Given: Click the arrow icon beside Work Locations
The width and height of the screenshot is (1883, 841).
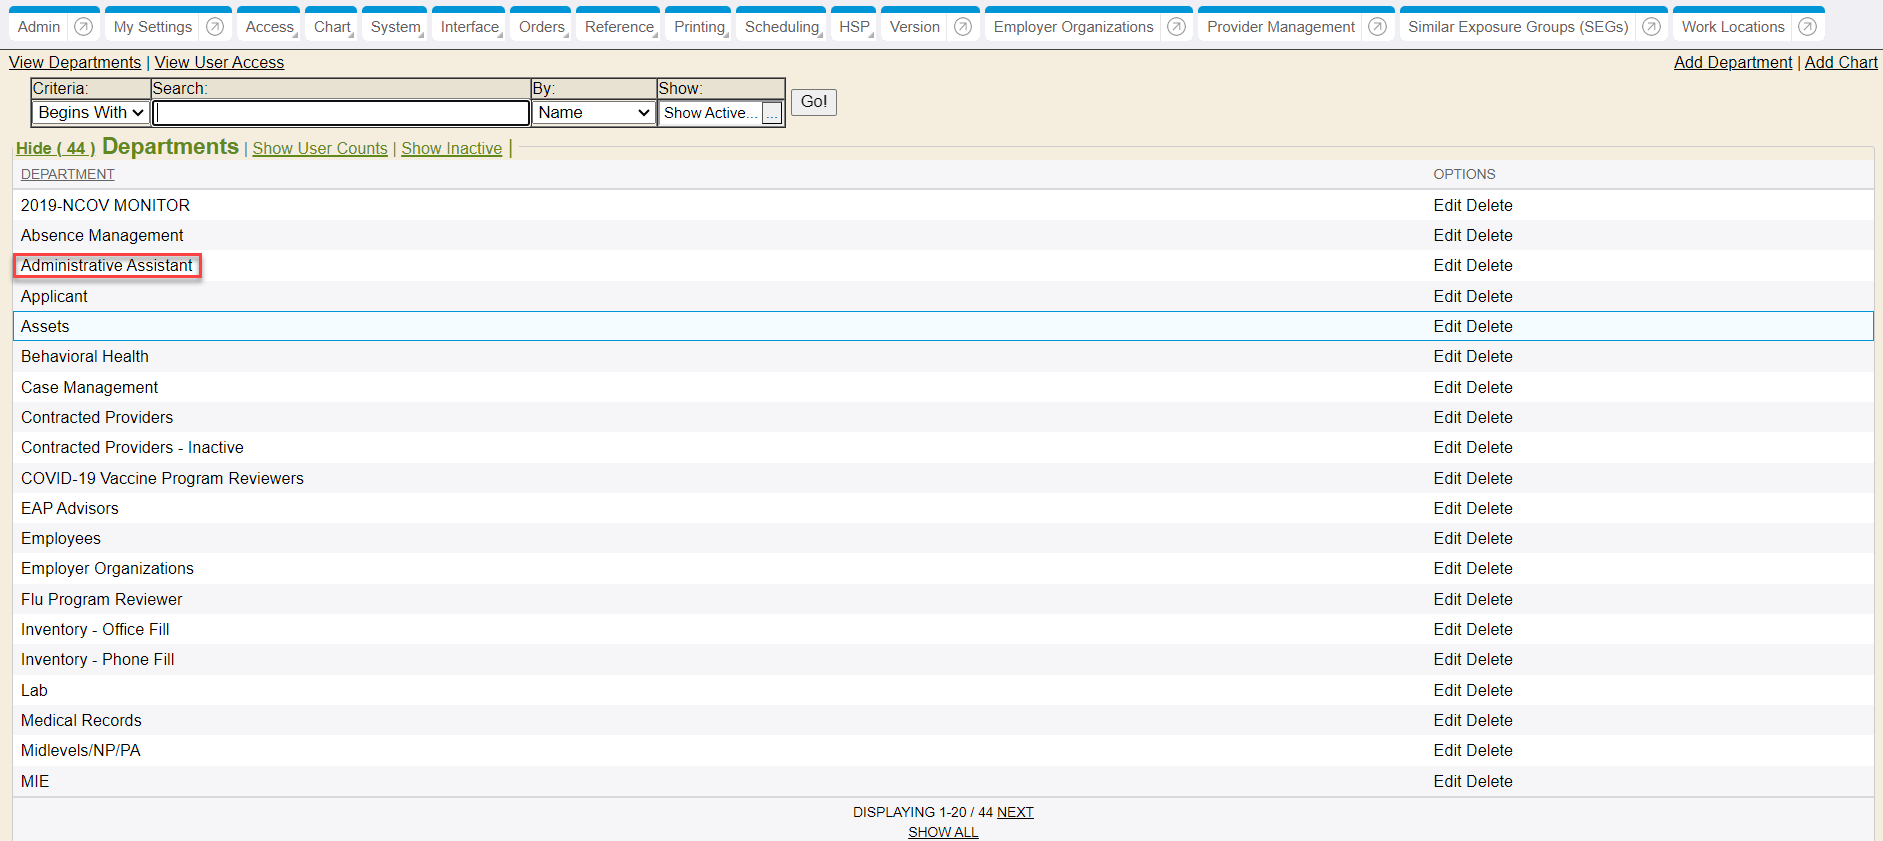Looking at the screenshot, I should [x=1808, y=27].
